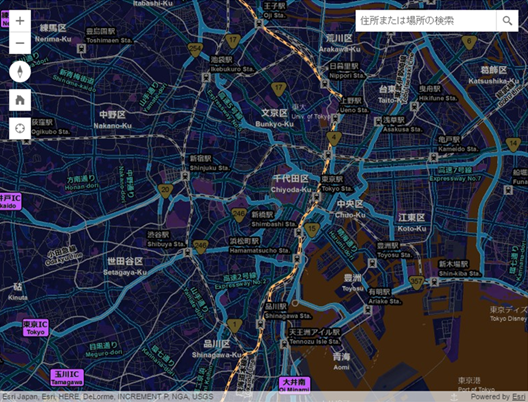This screenshot has width=528, height=402.
Task: Click the Ikebukuro Sta. station icon
Action: click(x=206, y=77)
